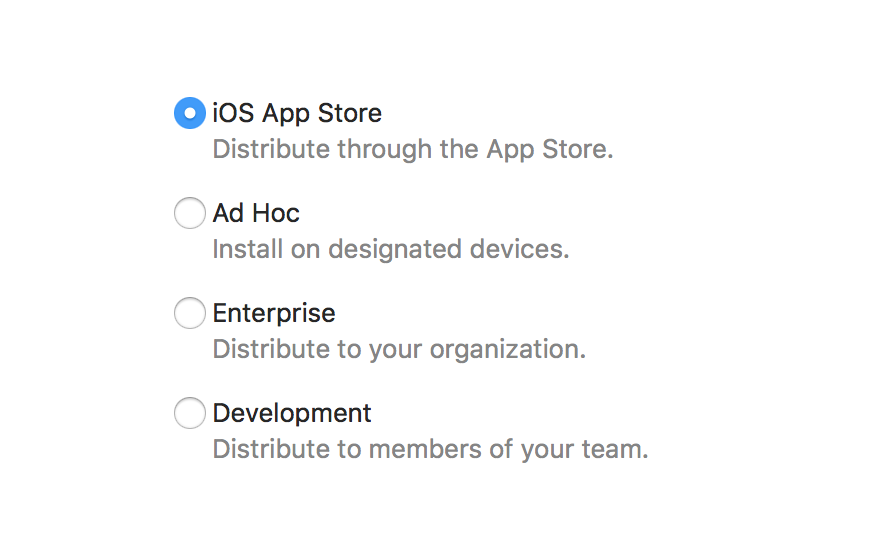Click the "Development" label text
This screenshot has height=548, width=882.
point(292,413)
